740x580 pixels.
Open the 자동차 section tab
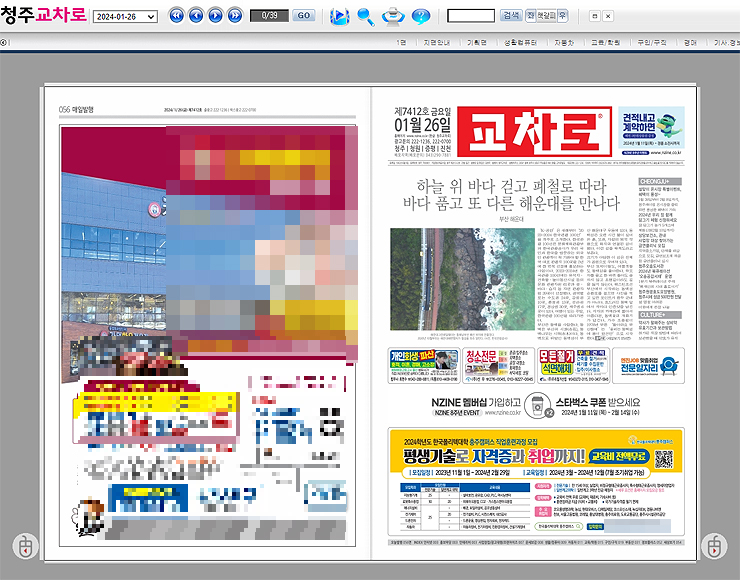point(564,42)
